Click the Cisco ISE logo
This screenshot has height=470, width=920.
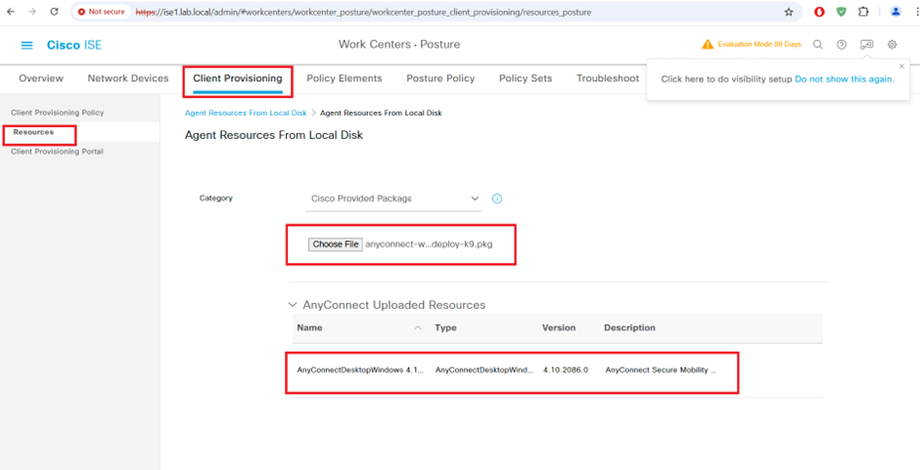(x=75, y=45)
